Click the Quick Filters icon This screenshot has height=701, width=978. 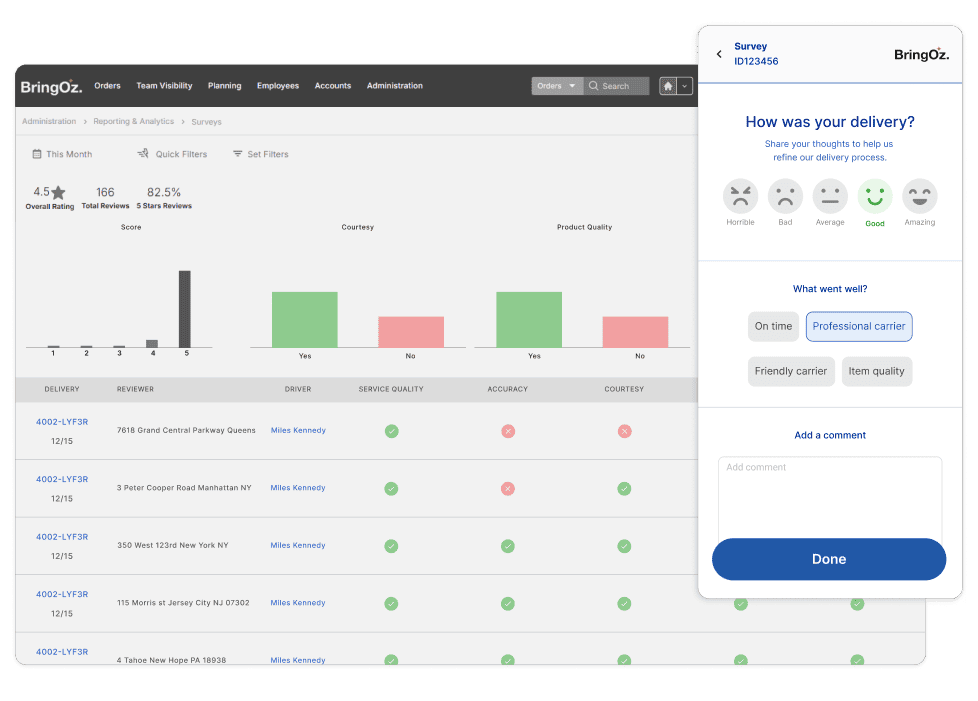(x=143, y=153)
